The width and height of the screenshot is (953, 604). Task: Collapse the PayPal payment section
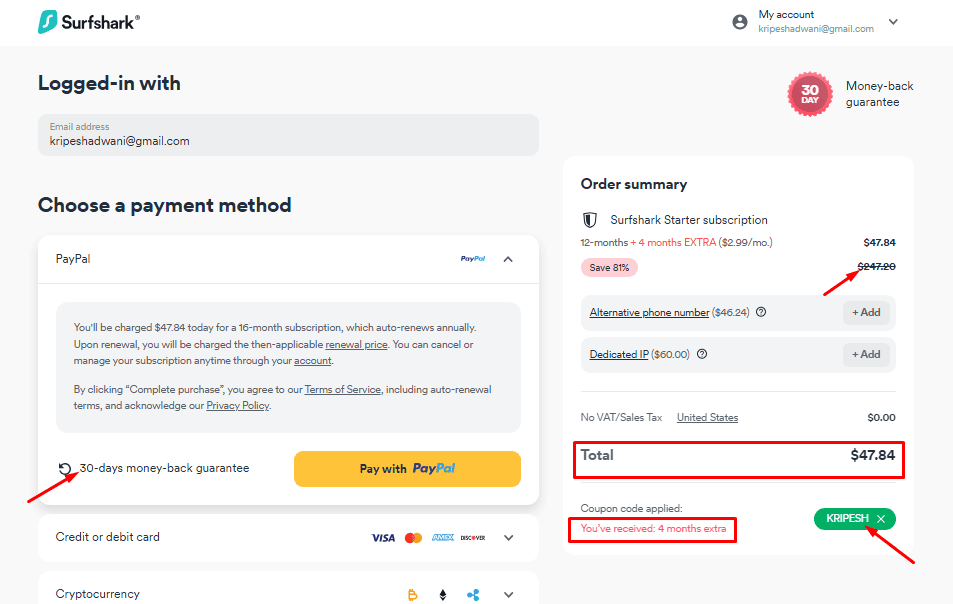[508, 259]
